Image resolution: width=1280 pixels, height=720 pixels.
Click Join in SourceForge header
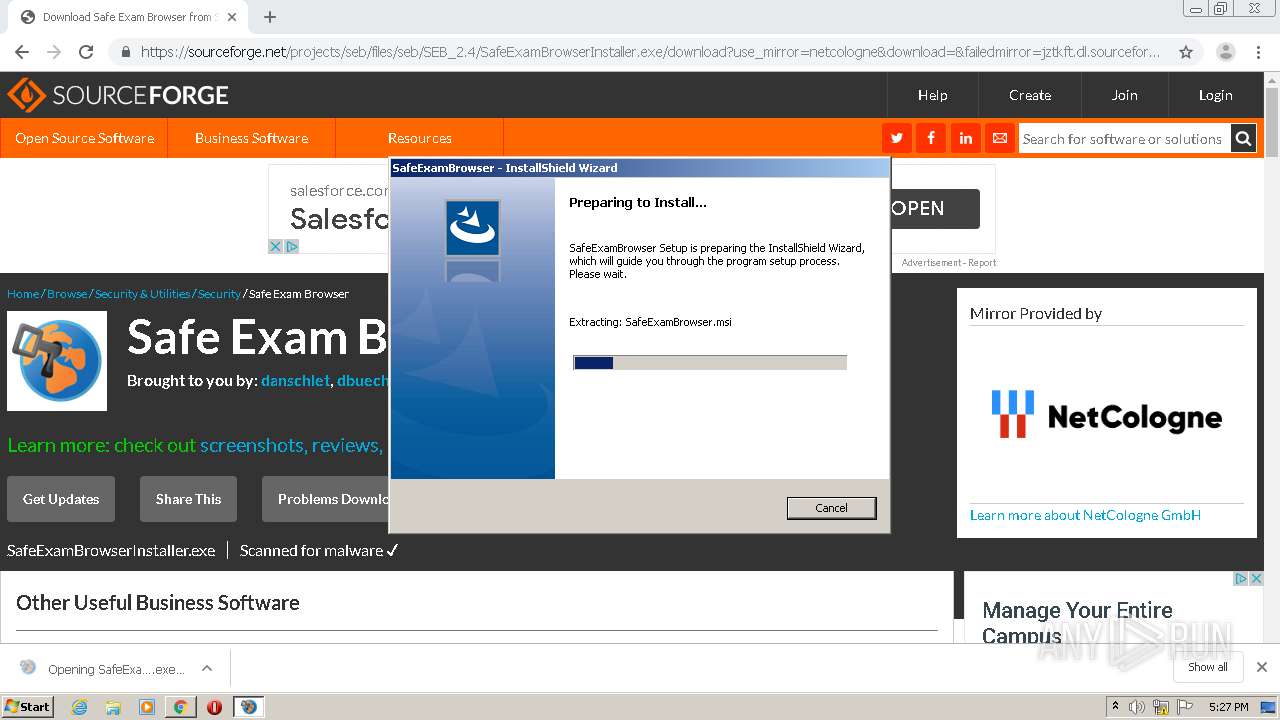pyautogui.click(x=1125, y=95)
